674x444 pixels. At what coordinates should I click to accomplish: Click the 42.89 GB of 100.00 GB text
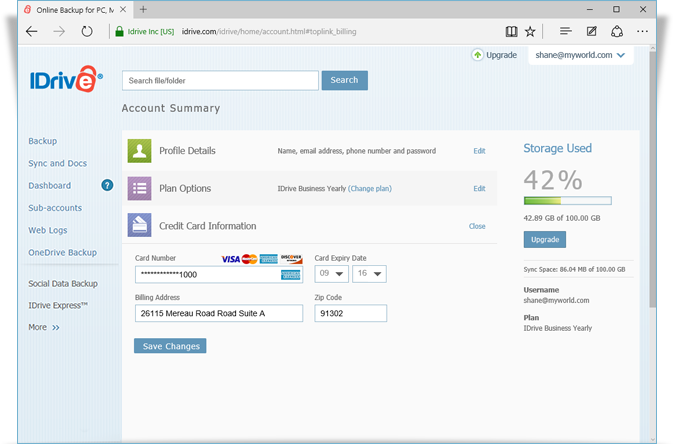[562, 218]
